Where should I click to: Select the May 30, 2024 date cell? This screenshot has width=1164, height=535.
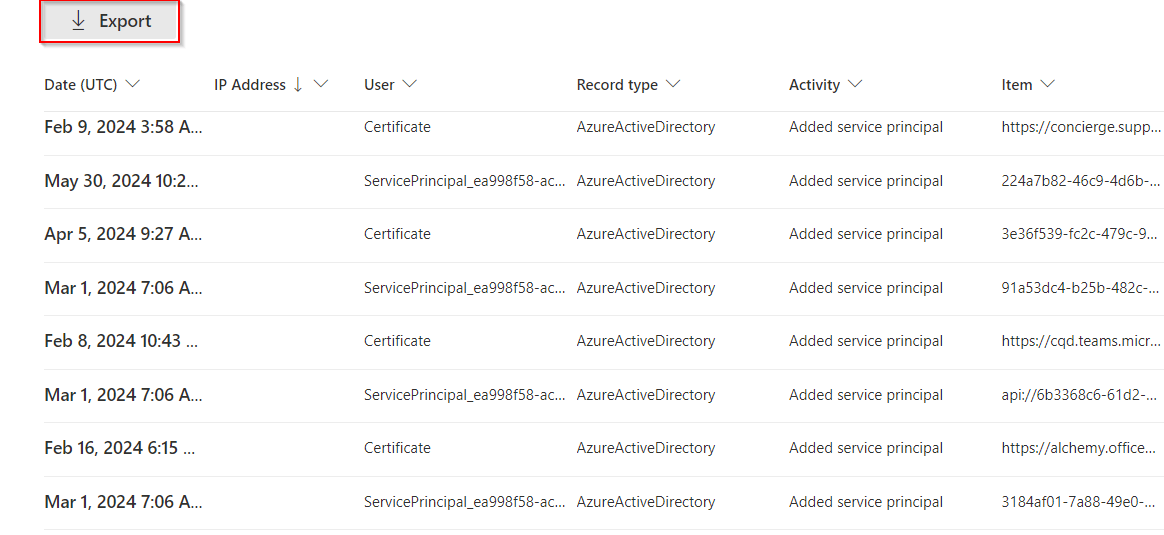point(123,181)
